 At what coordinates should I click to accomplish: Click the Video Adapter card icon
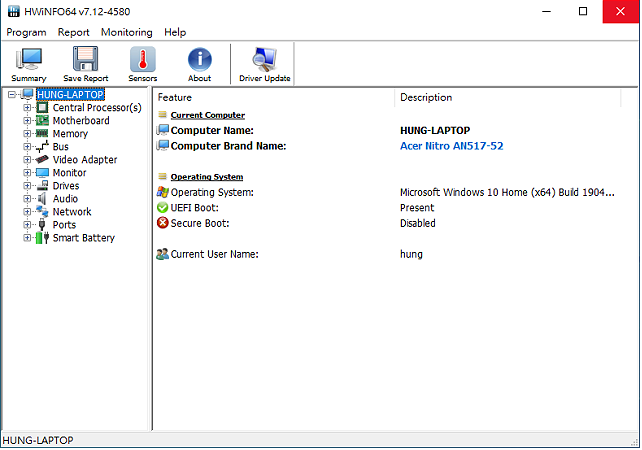pyautogui.click(x=42, y=159)
